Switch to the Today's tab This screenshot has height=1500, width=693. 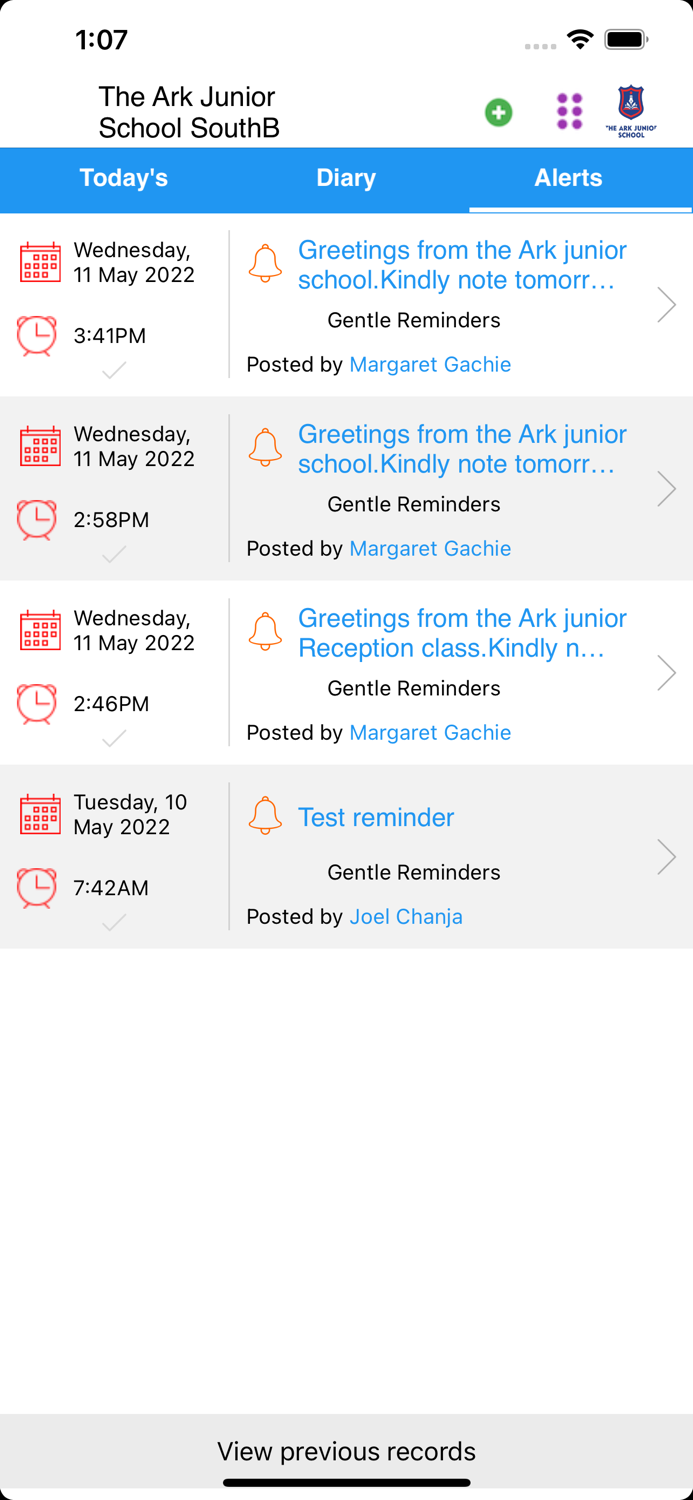[x=123, y=178]
